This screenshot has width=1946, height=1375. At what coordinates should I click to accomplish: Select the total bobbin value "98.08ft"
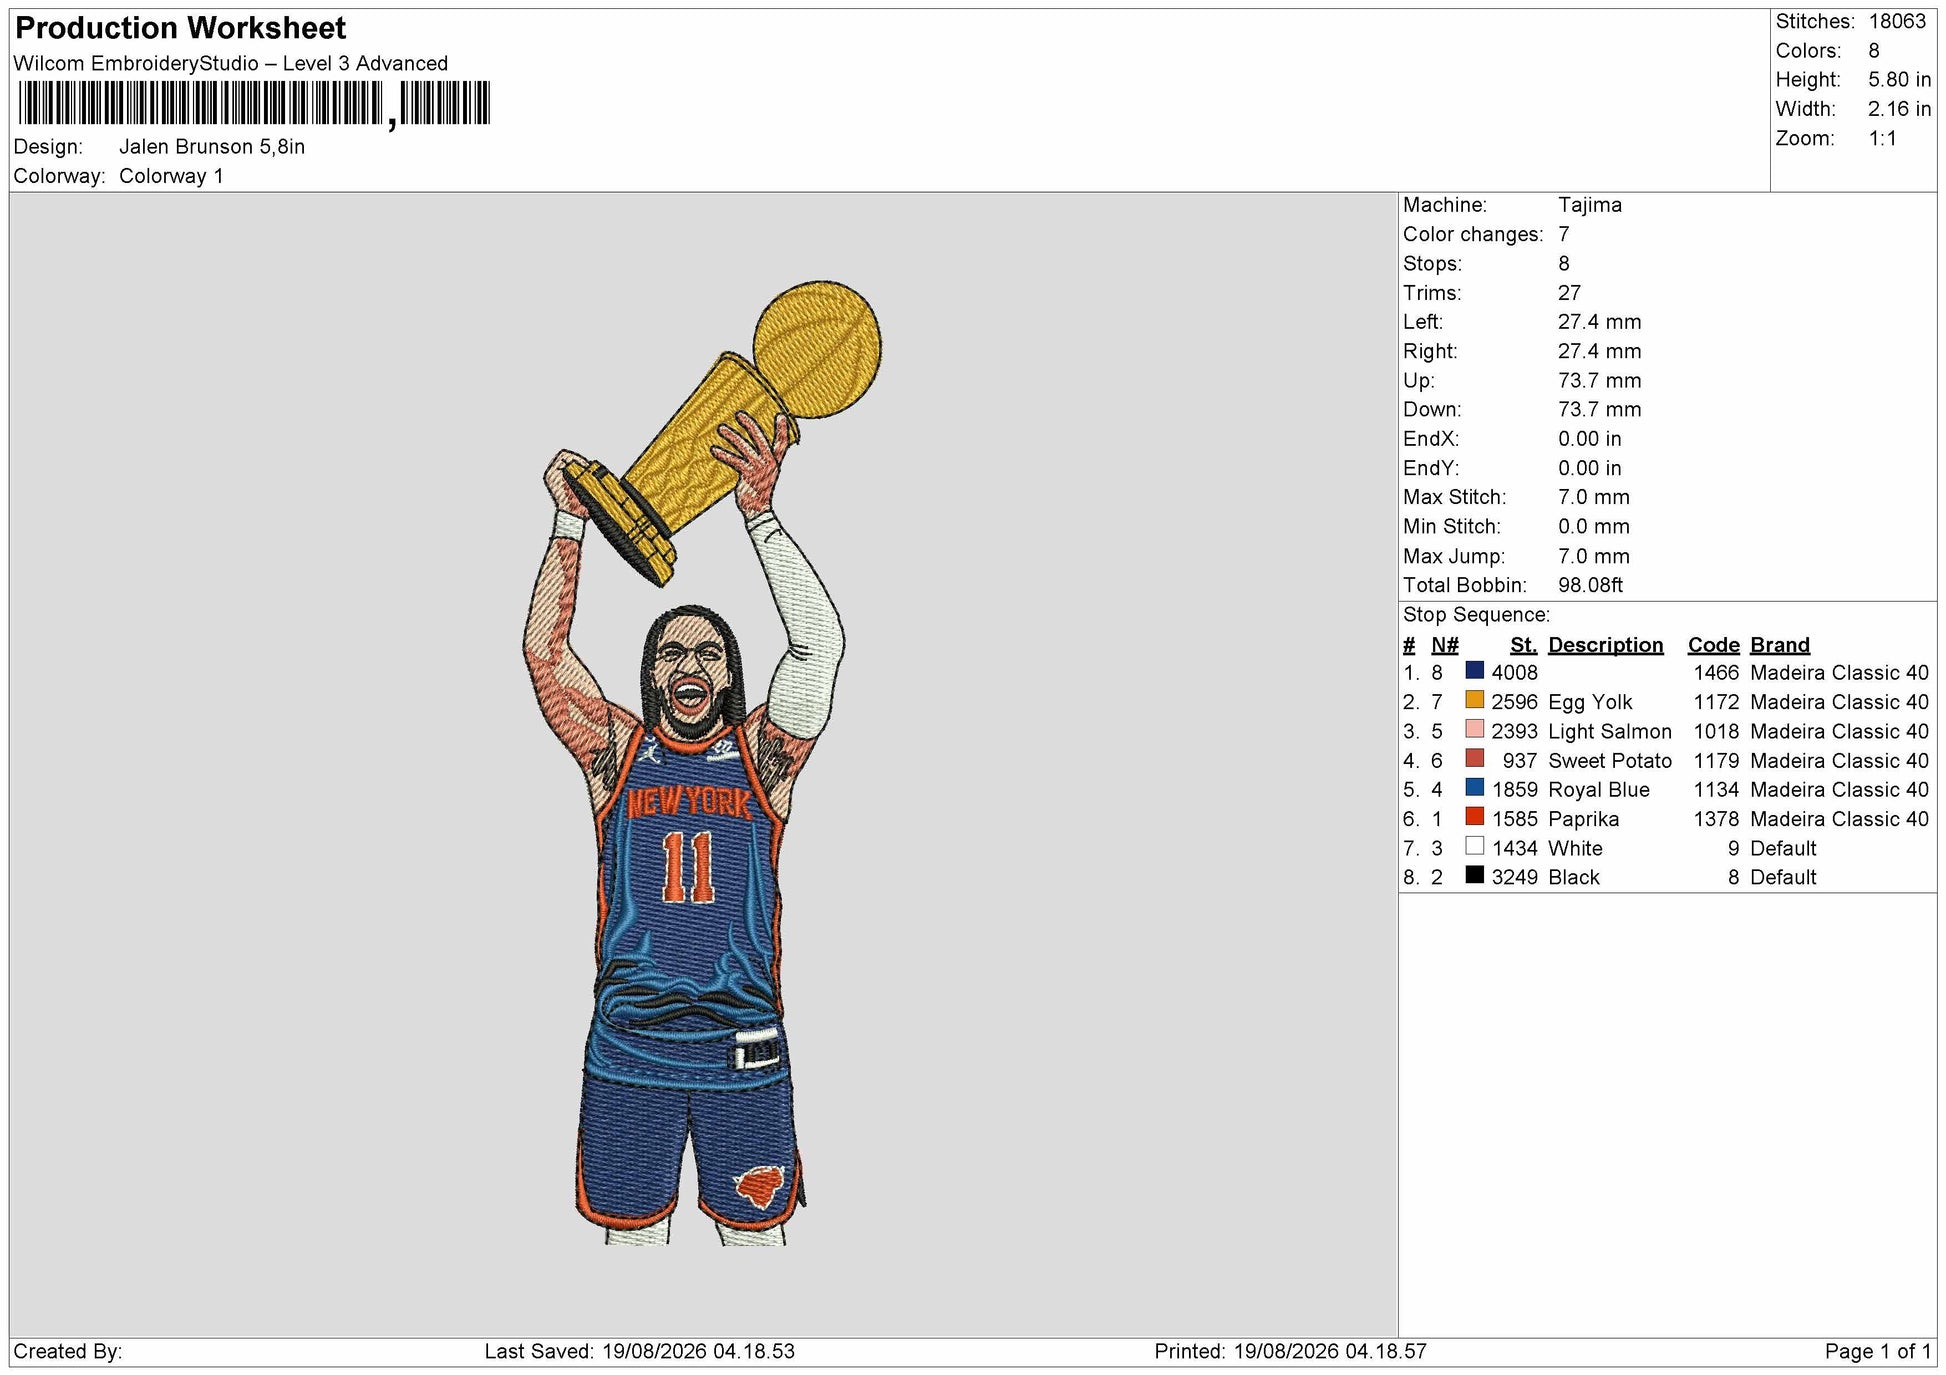point(1590,585)
